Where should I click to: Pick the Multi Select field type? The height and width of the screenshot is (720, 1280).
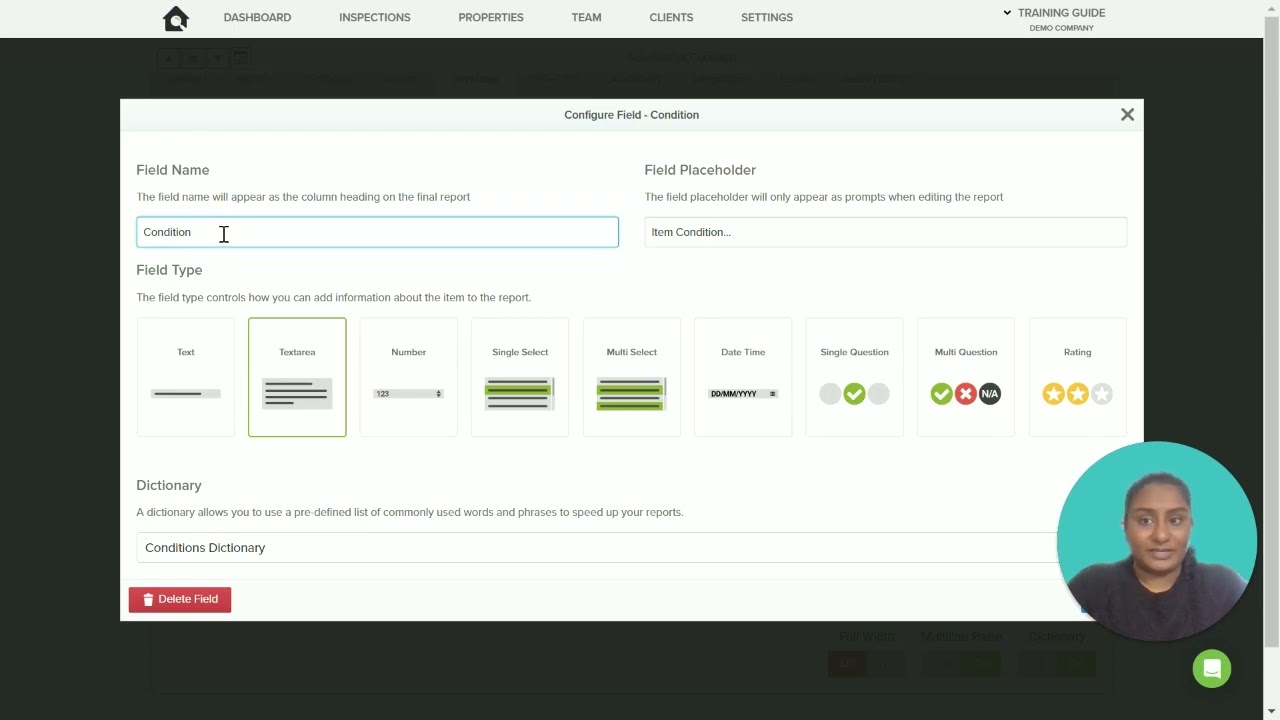[x=632, y=377]
